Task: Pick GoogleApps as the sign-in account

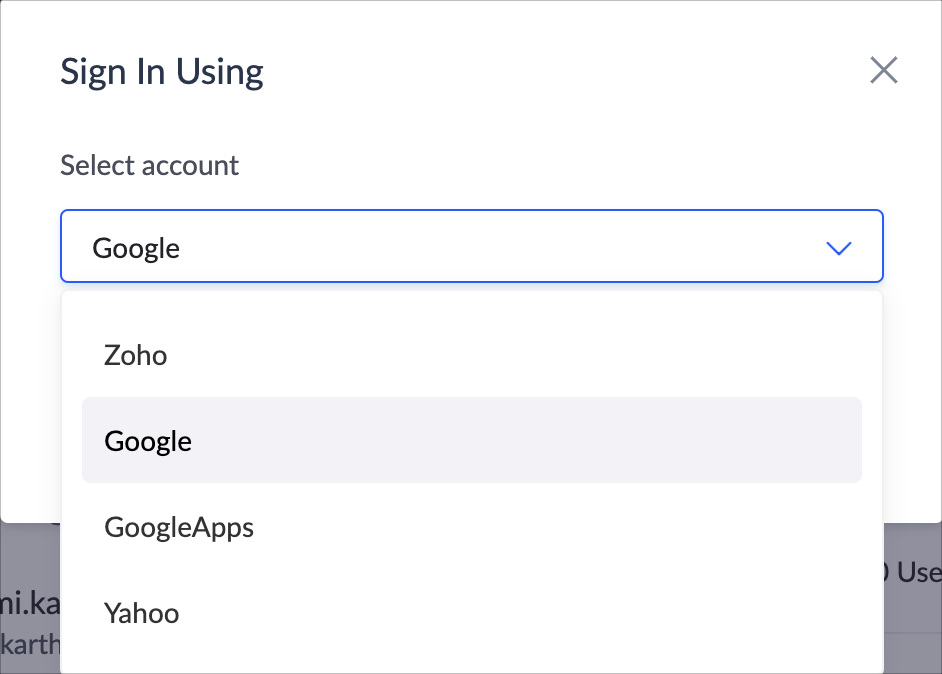Action: tap(179, 527)
